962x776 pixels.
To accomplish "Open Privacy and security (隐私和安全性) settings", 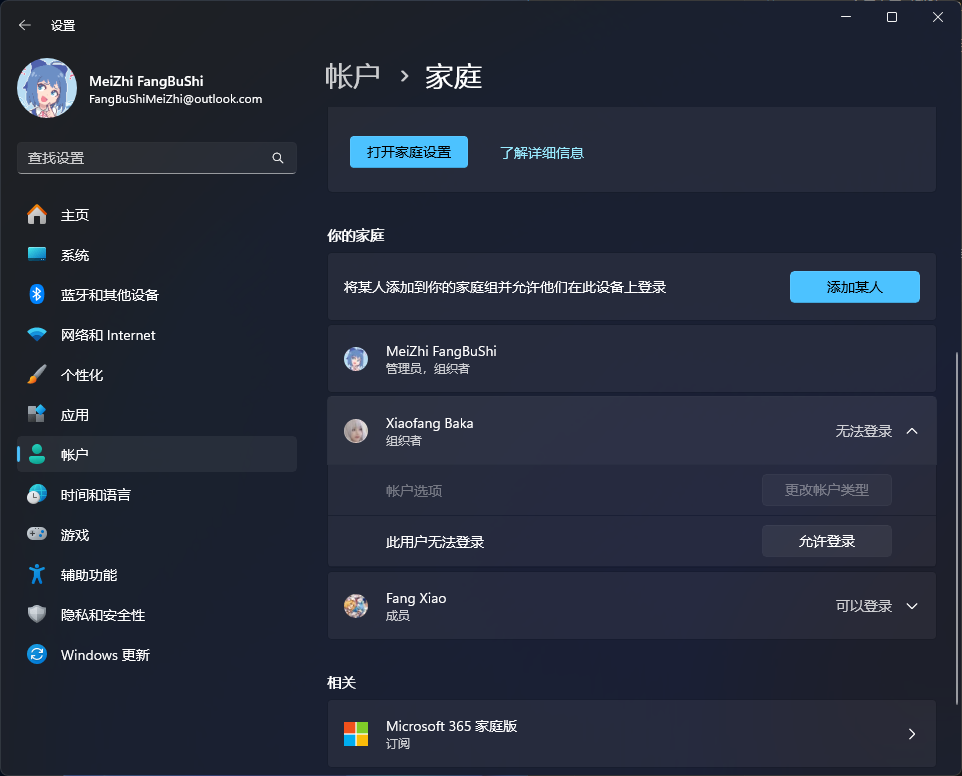I will click(x=102, y=615).
